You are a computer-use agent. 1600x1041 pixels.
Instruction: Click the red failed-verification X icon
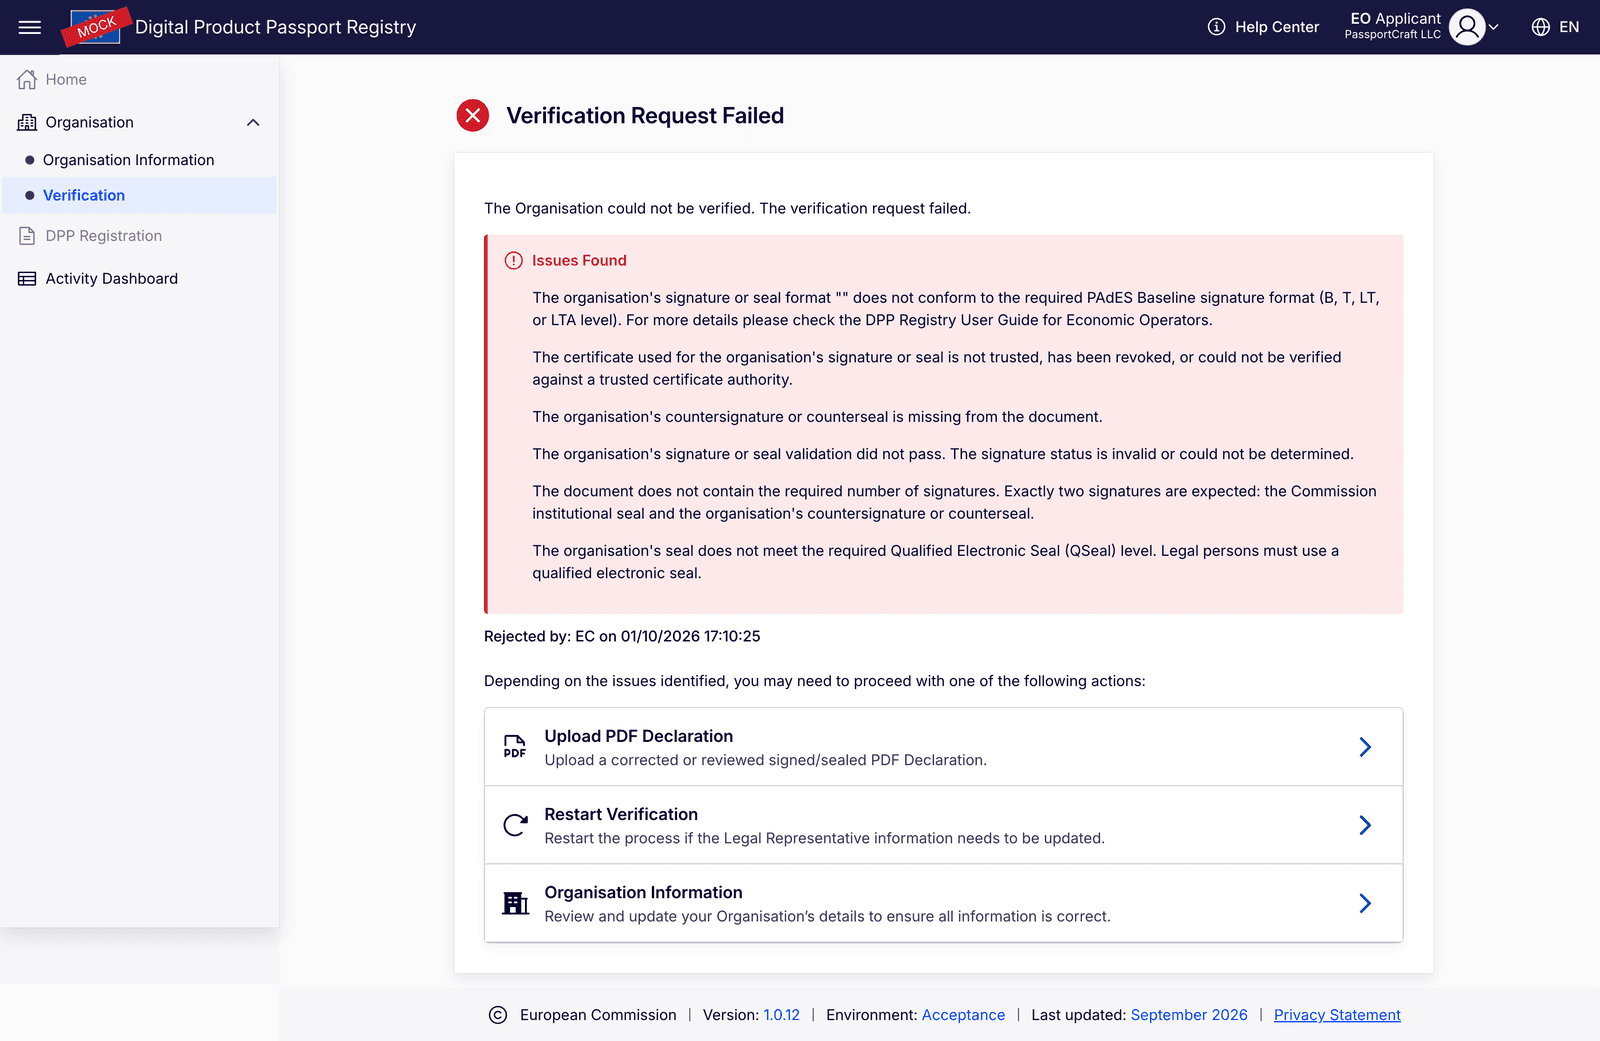coord(473,116)
